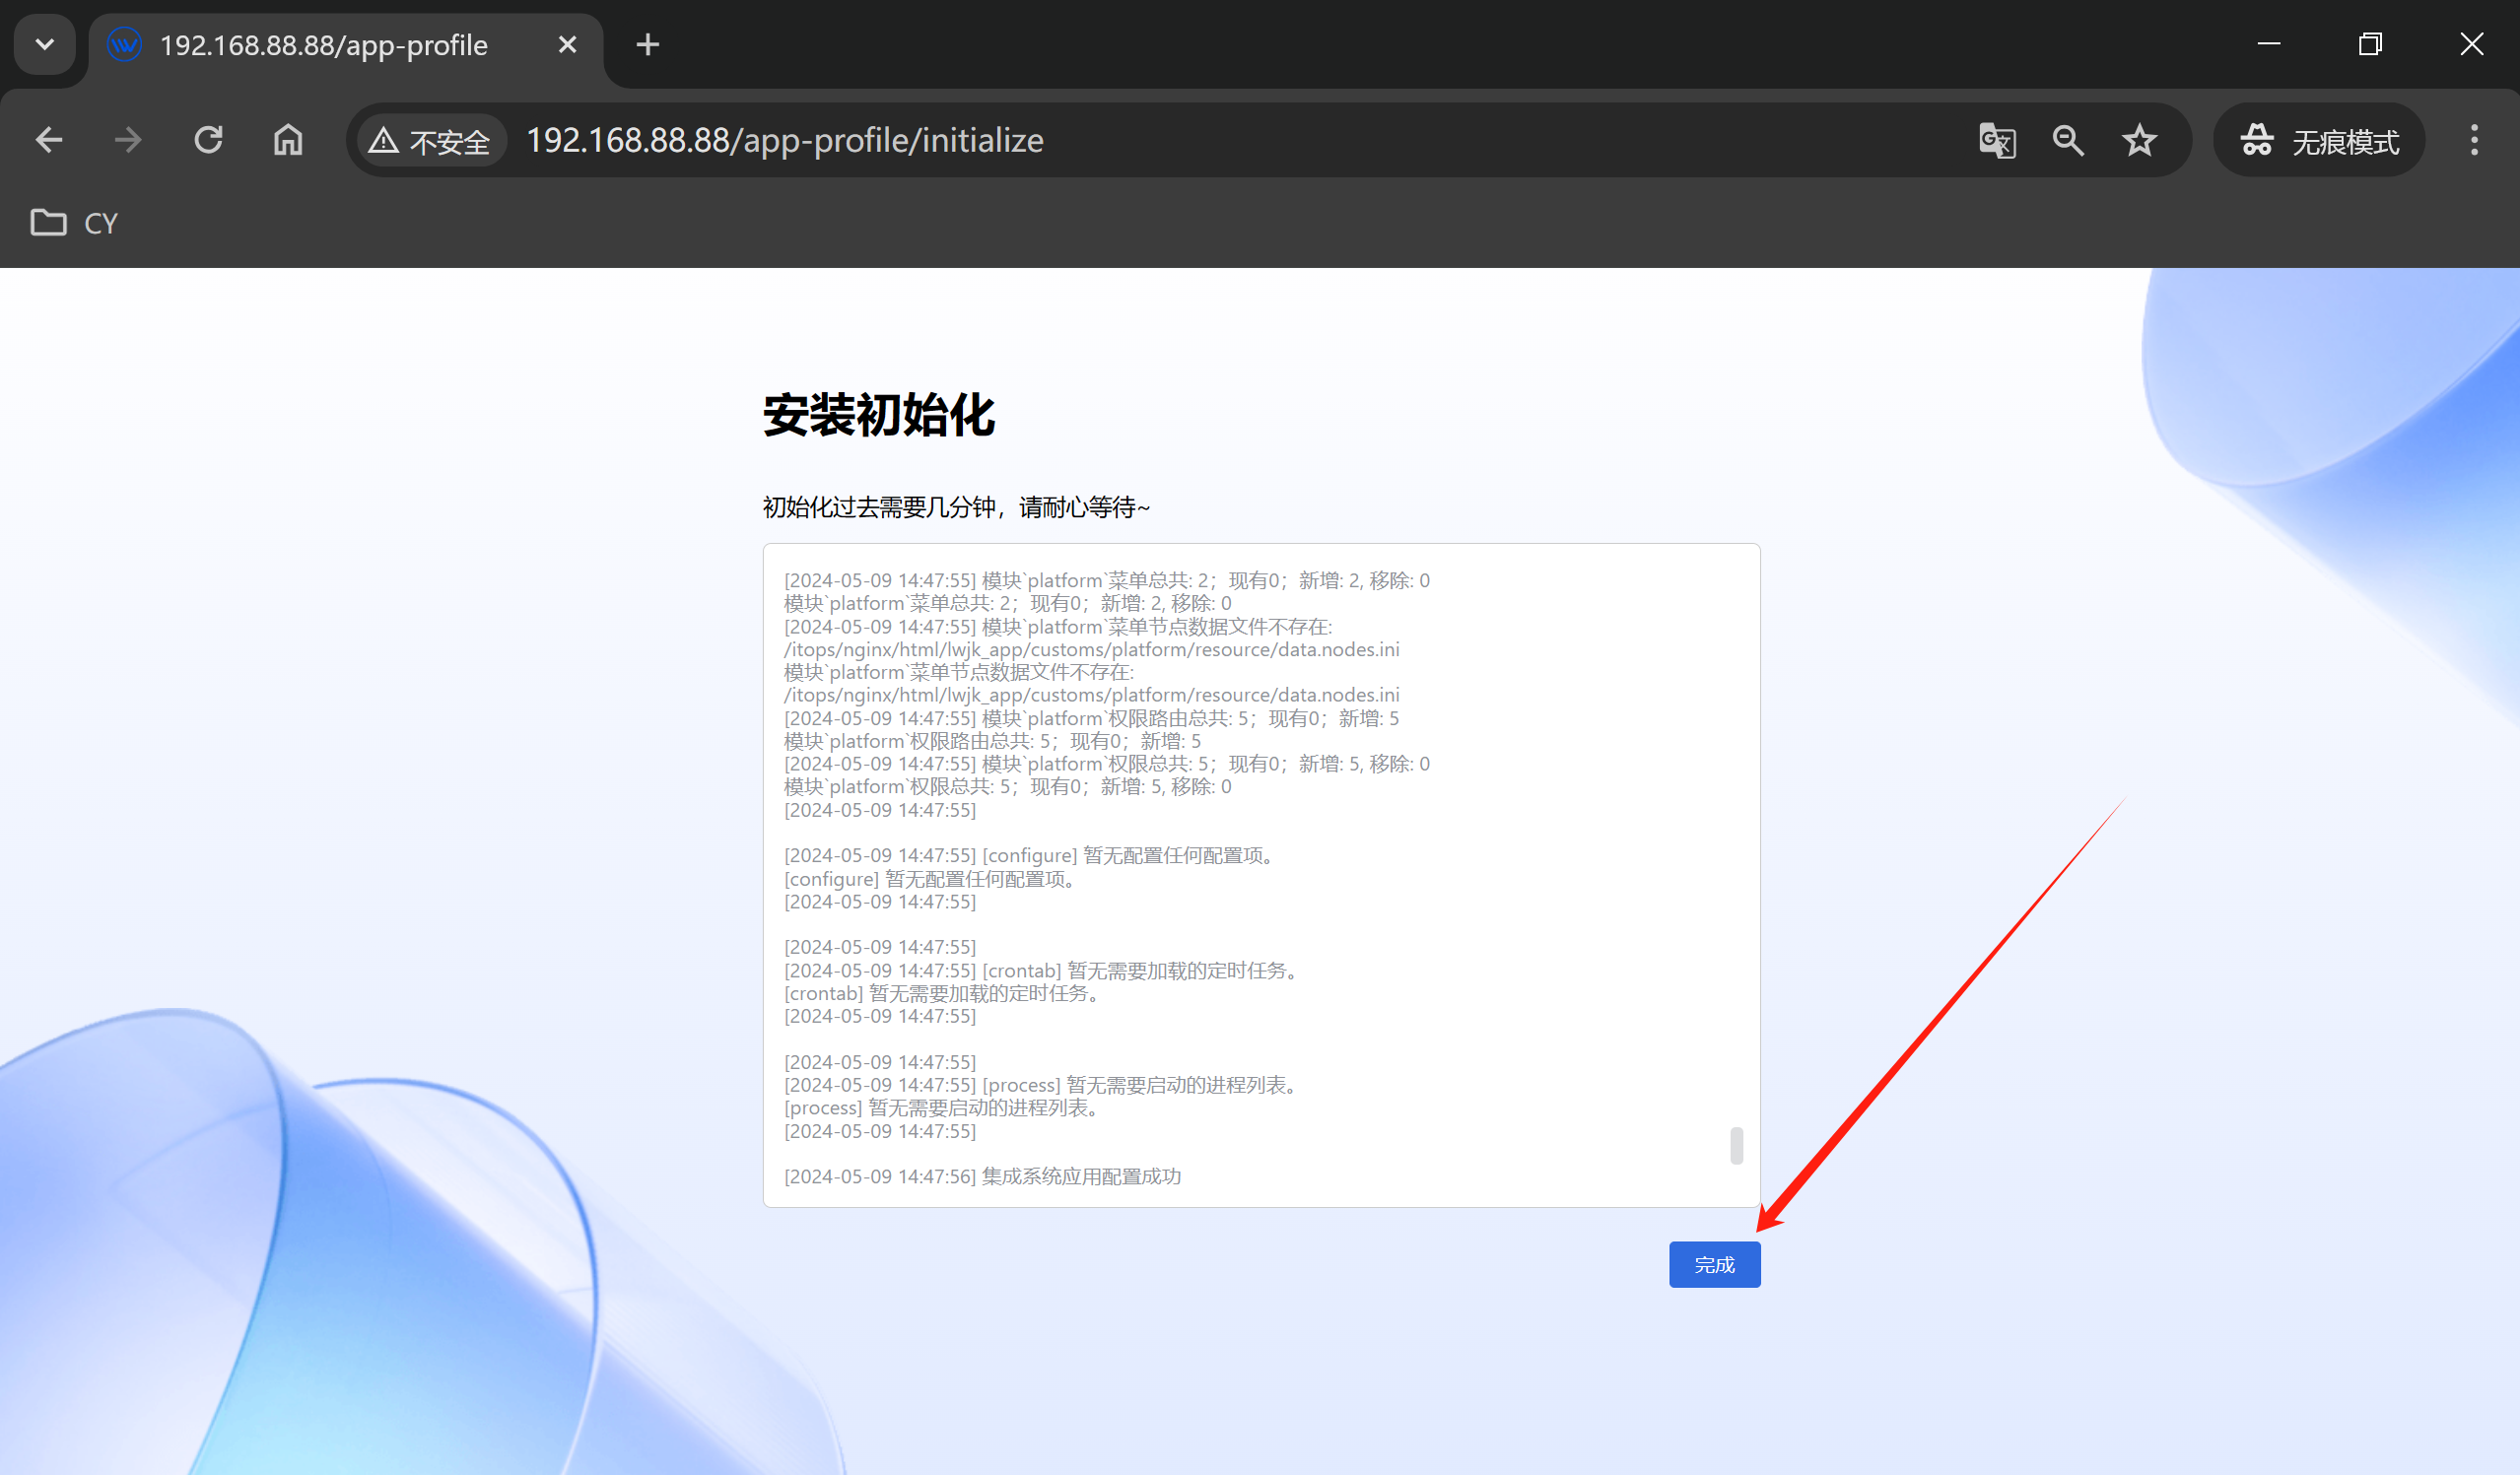Restore down the browser window
The height and width of the screenshot is (1475, 2520).
click(2370, 44)
